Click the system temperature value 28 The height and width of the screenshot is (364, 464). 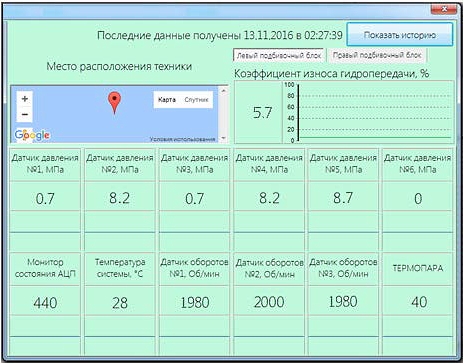(120, 303)
